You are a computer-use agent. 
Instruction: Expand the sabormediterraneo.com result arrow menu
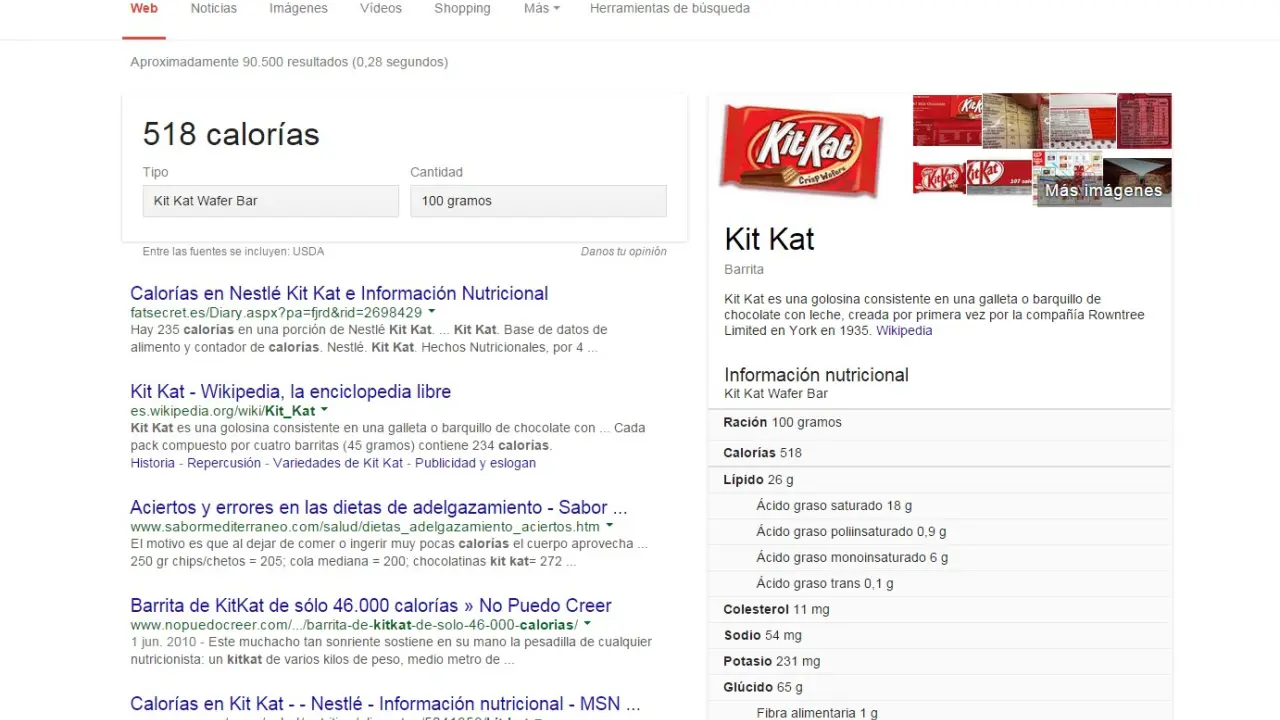tap(609, 526)
